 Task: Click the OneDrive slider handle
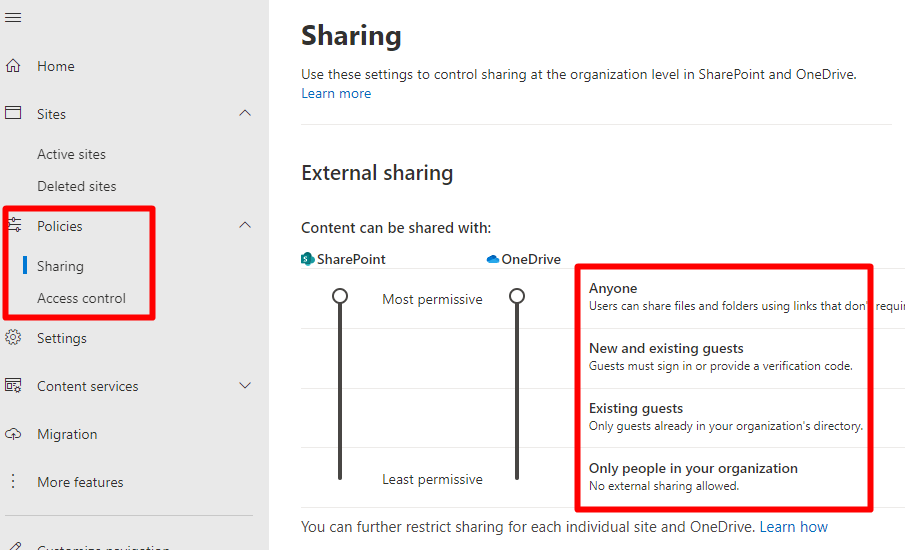coord(517,296)
